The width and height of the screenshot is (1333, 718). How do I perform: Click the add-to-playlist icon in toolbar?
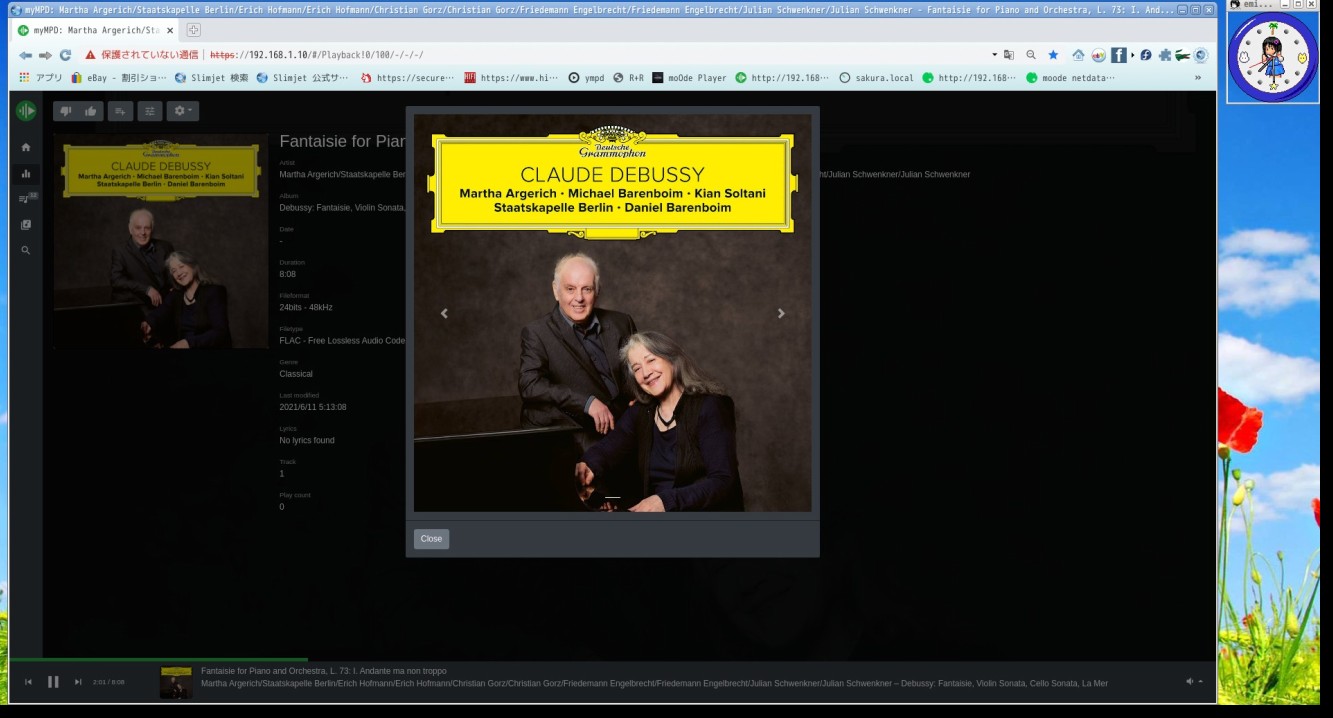(x=120, y=110)
